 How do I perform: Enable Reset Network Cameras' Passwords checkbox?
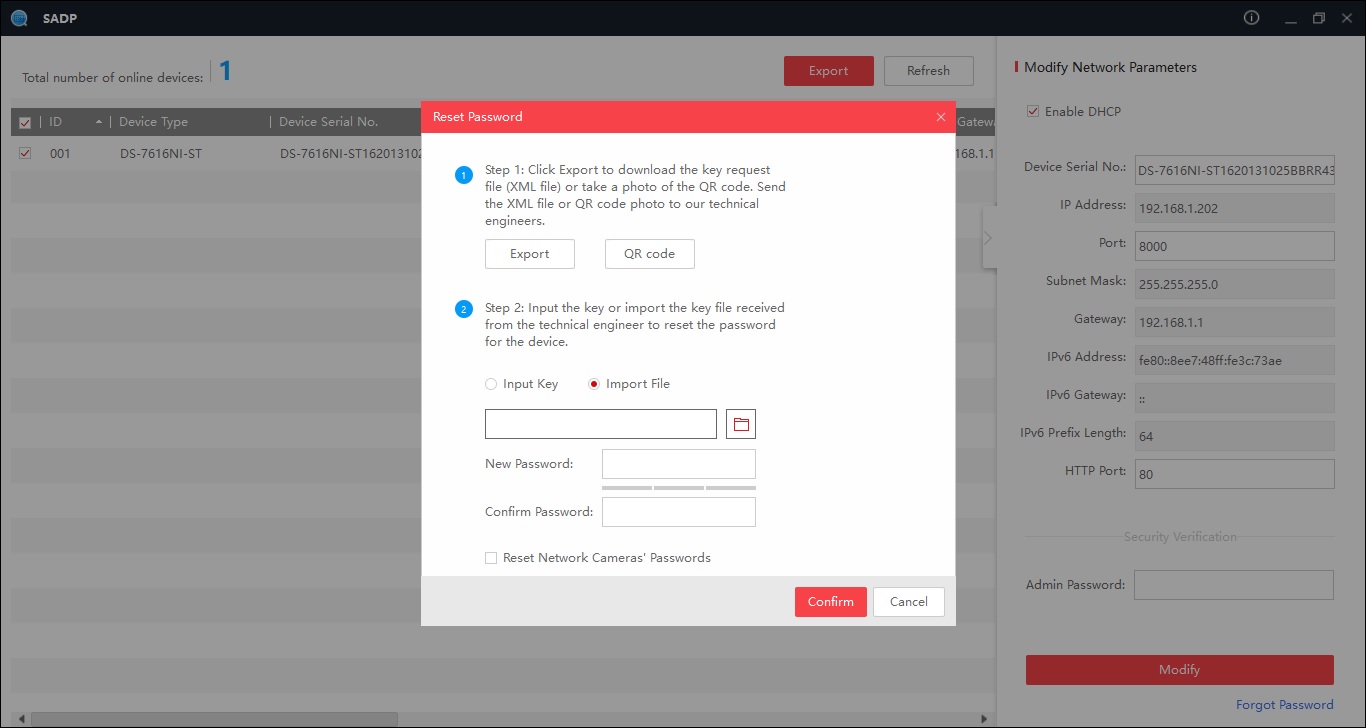click(x=491, y=558)
